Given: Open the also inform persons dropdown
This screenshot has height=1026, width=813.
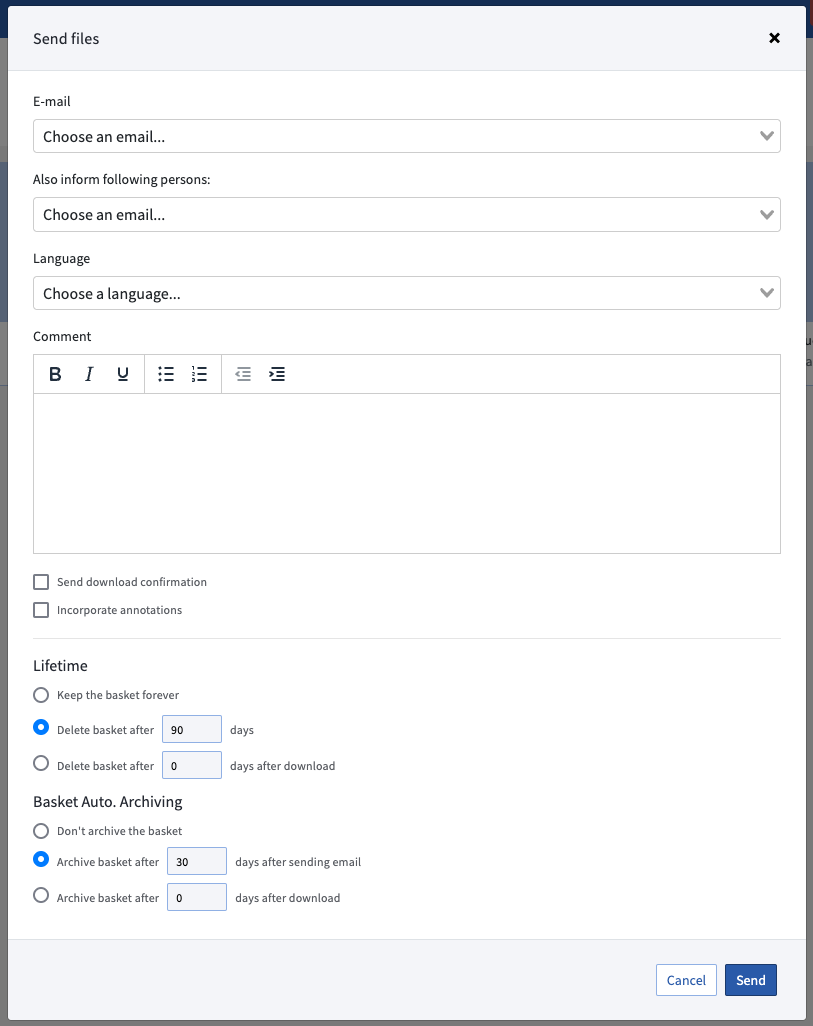Looking at the screenshot, I should [407, 214].
